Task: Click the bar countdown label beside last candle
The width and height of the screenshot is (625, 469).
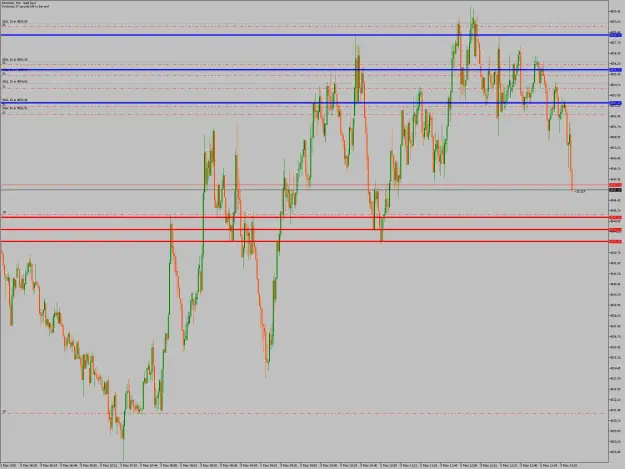Action: click(580, 191)
